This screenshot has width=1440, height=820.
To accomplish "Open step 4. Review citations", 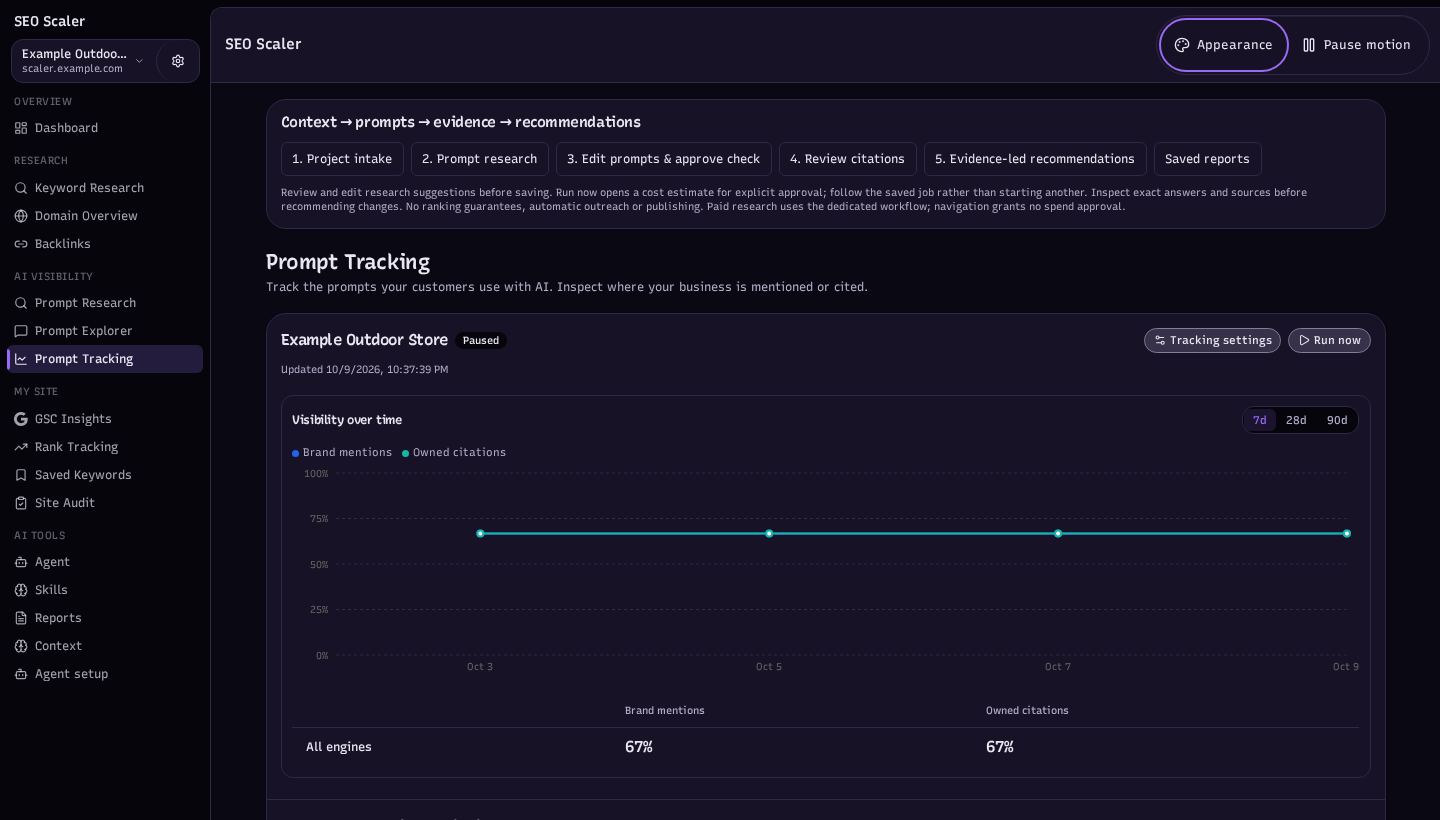I will tap(848, 159).
